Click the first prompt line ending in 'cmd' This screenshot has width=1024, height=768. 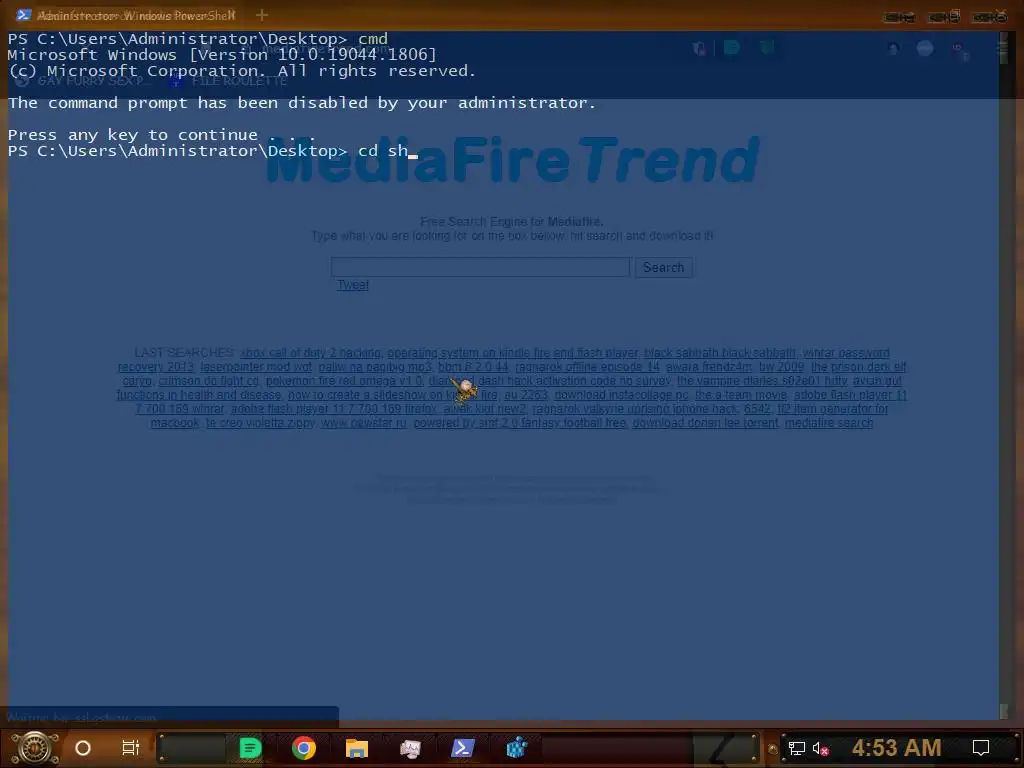(198, 39)
